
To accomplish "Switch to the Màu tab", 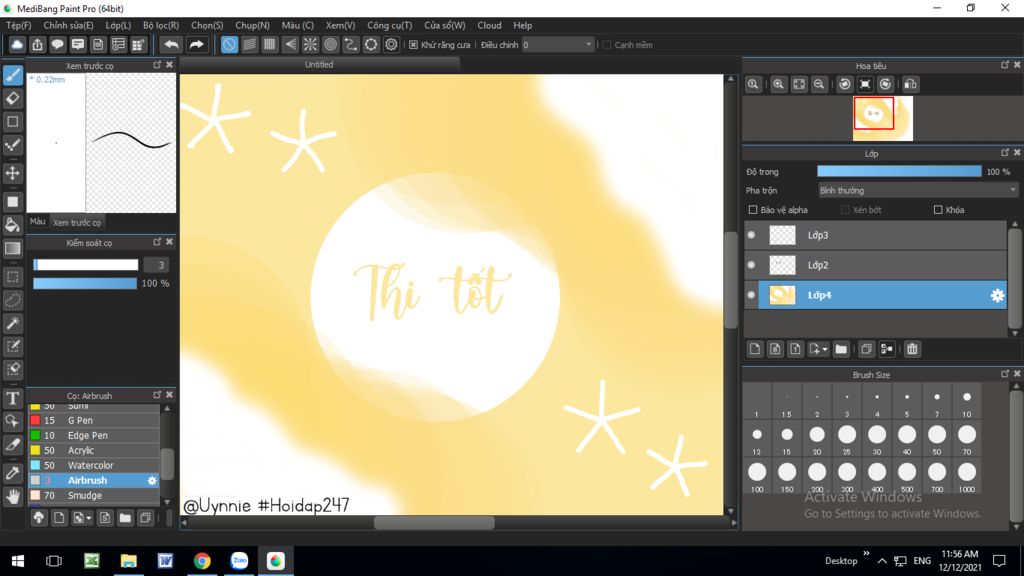I will [x=38, y=222].
